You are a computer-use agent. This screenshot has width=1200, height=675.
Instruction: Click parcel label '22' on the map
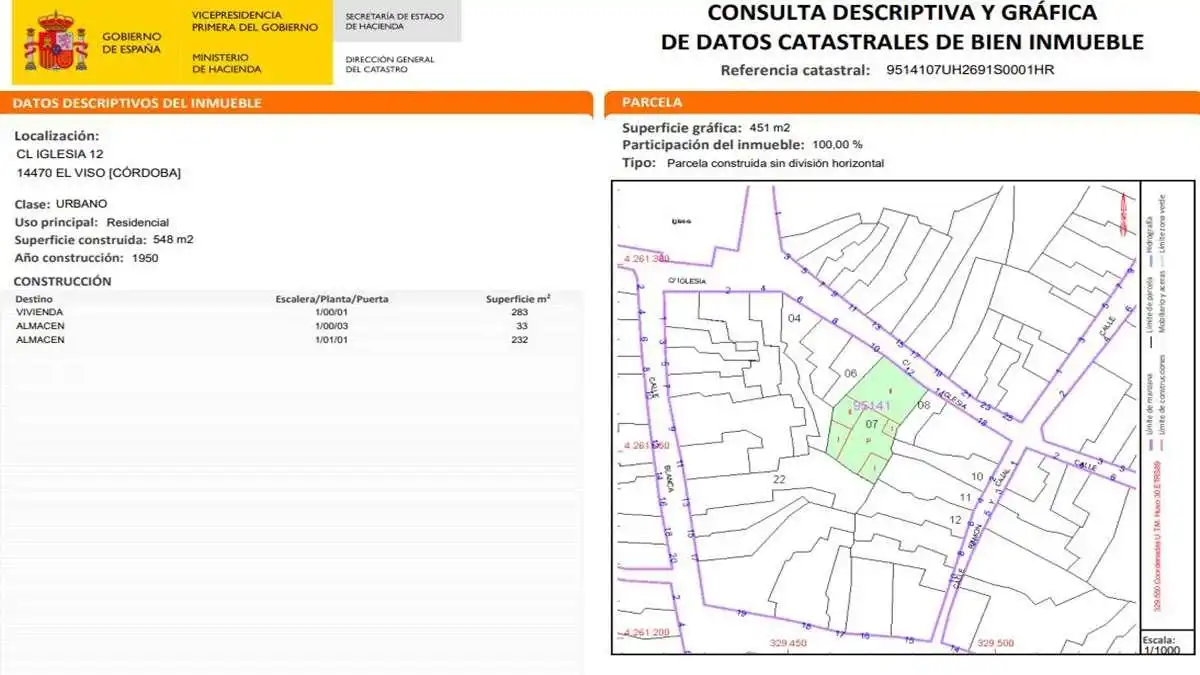coord(779,480)
